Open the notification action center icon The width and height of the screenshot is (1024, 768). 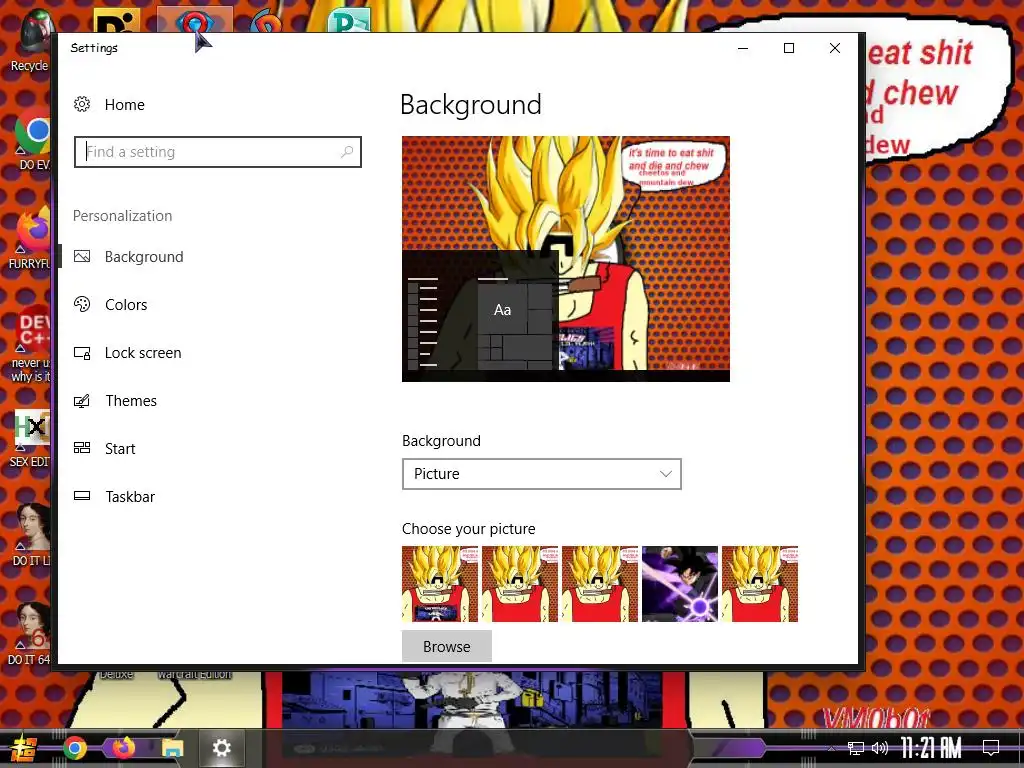(991, 748)
